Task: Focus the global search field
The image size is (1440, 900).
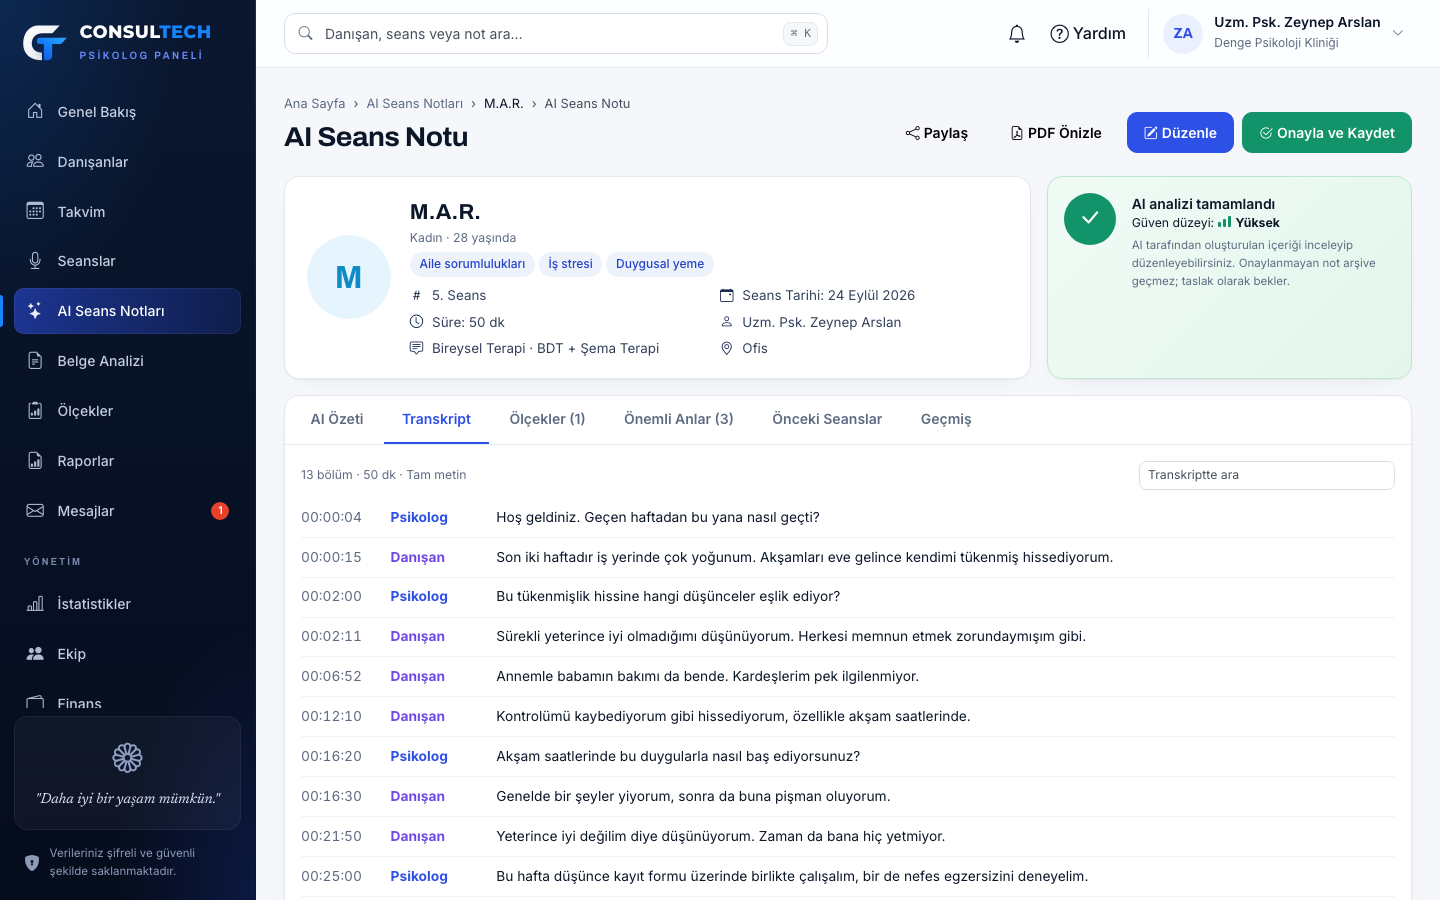Action: (x=556, y=34)
